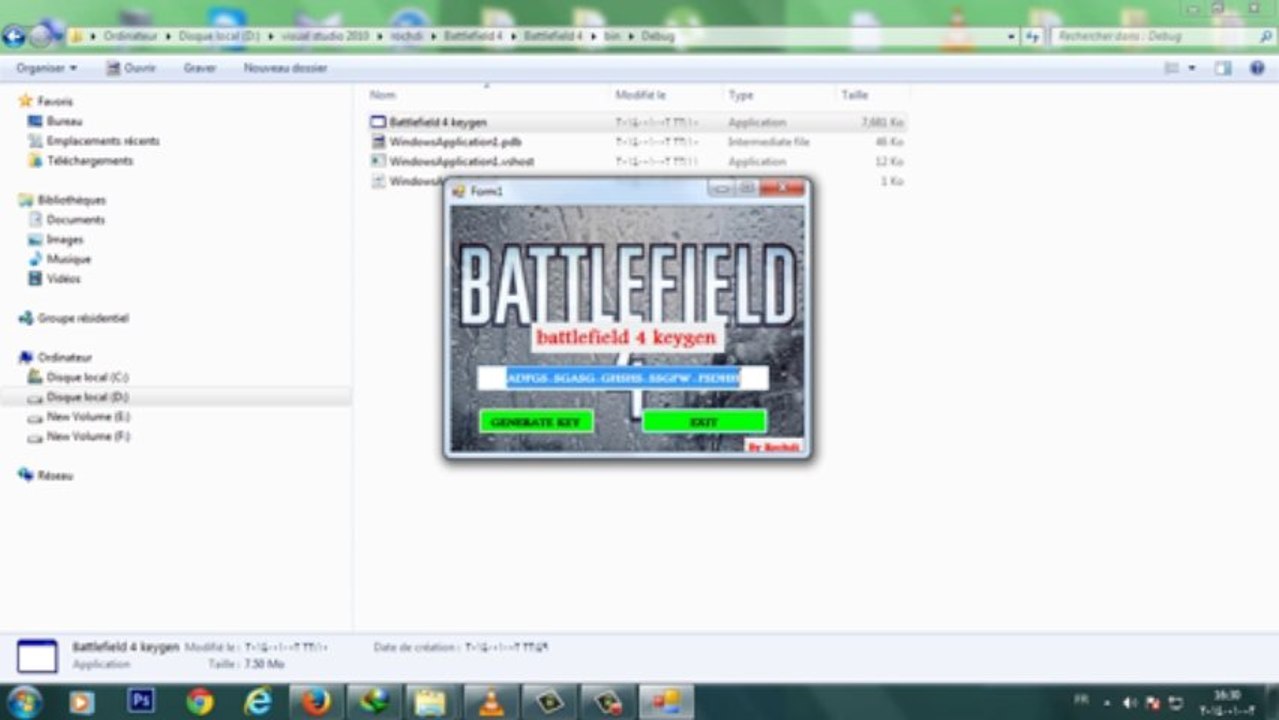Open the Documents library
Image resolution: width=1279 pixels, height=720 pixels.
pos(75,219)
